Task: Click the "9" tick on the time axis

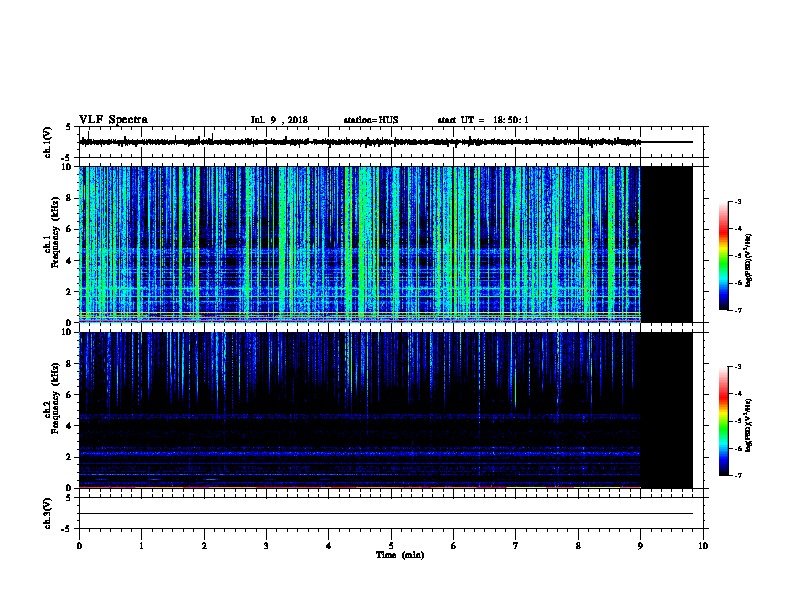Action: click(640, 545)
